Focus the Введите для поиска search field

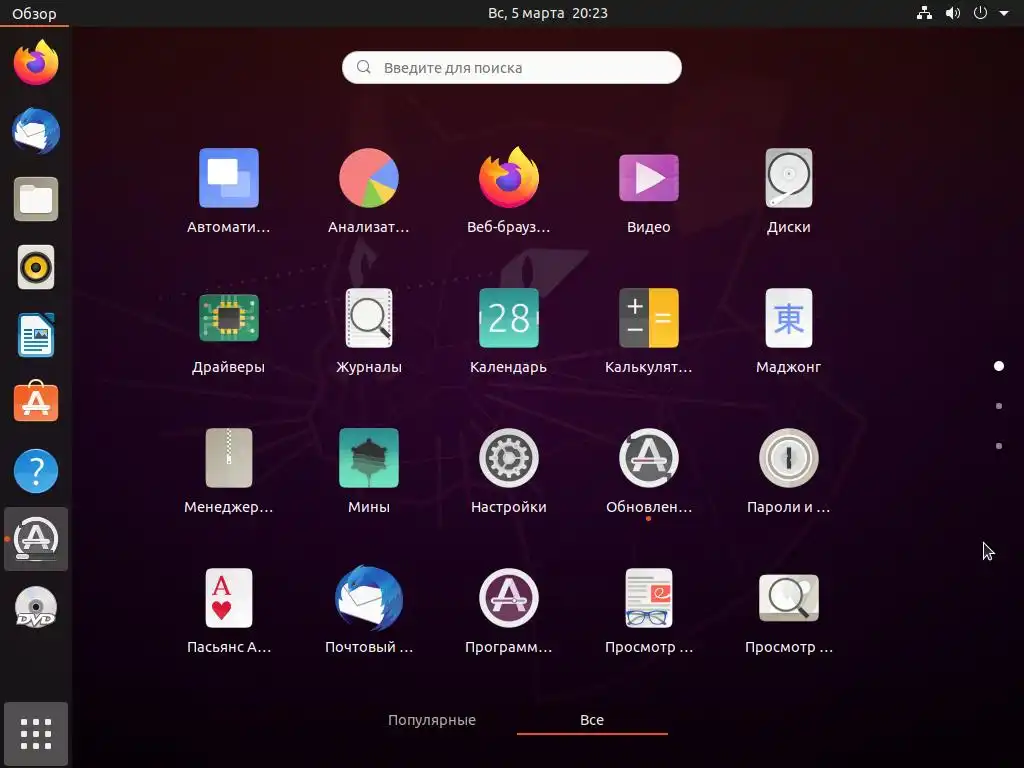(511, 67)
